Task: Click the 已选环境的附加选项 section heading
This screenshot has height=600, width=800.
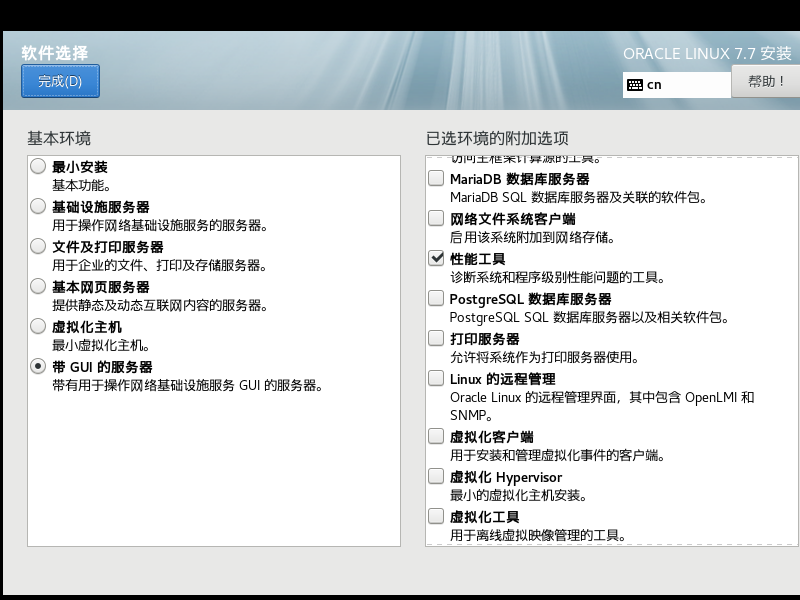Action: point(497,138)
